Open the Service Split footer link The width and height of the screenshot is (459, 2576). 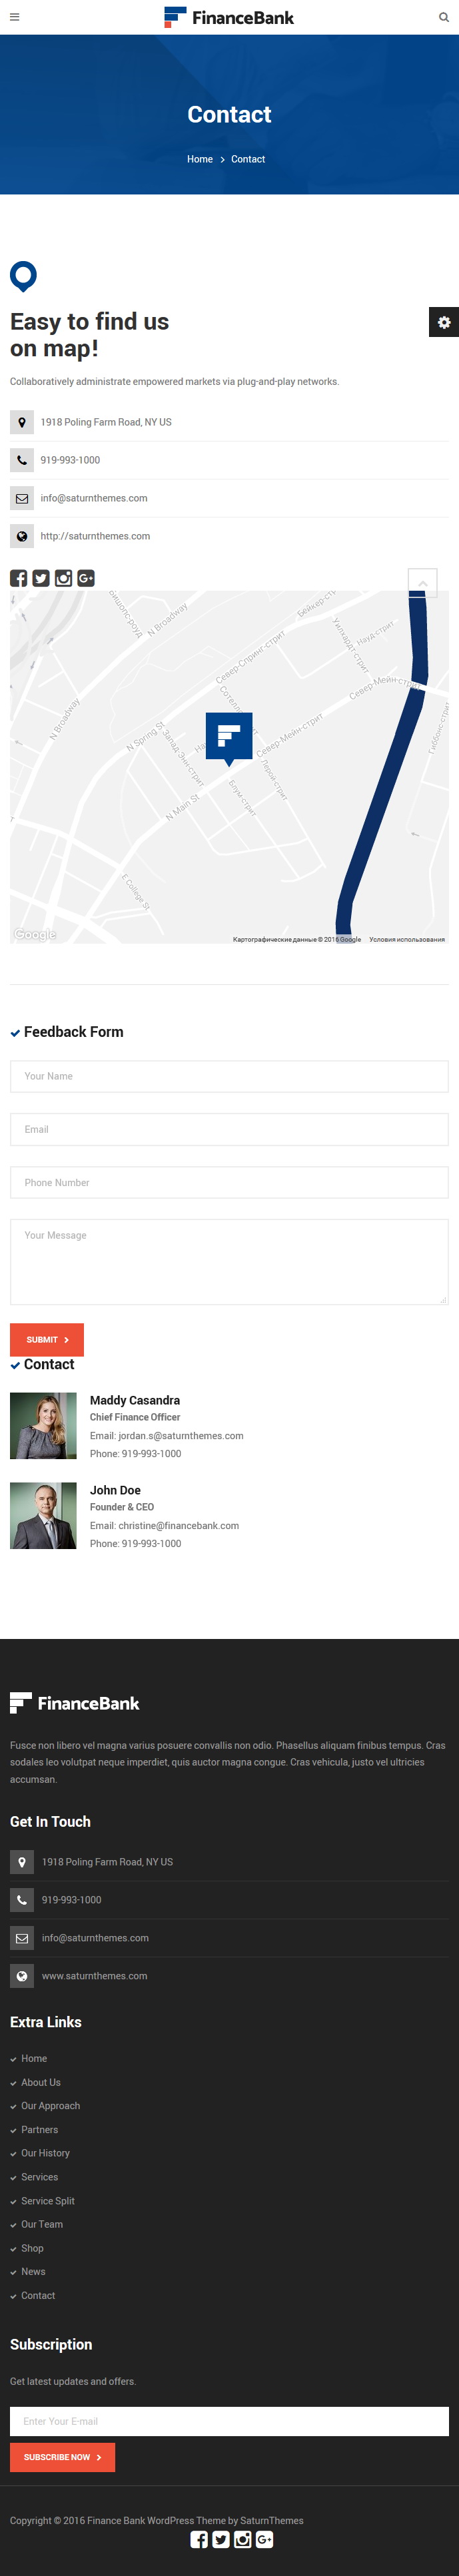[48, 2200]
